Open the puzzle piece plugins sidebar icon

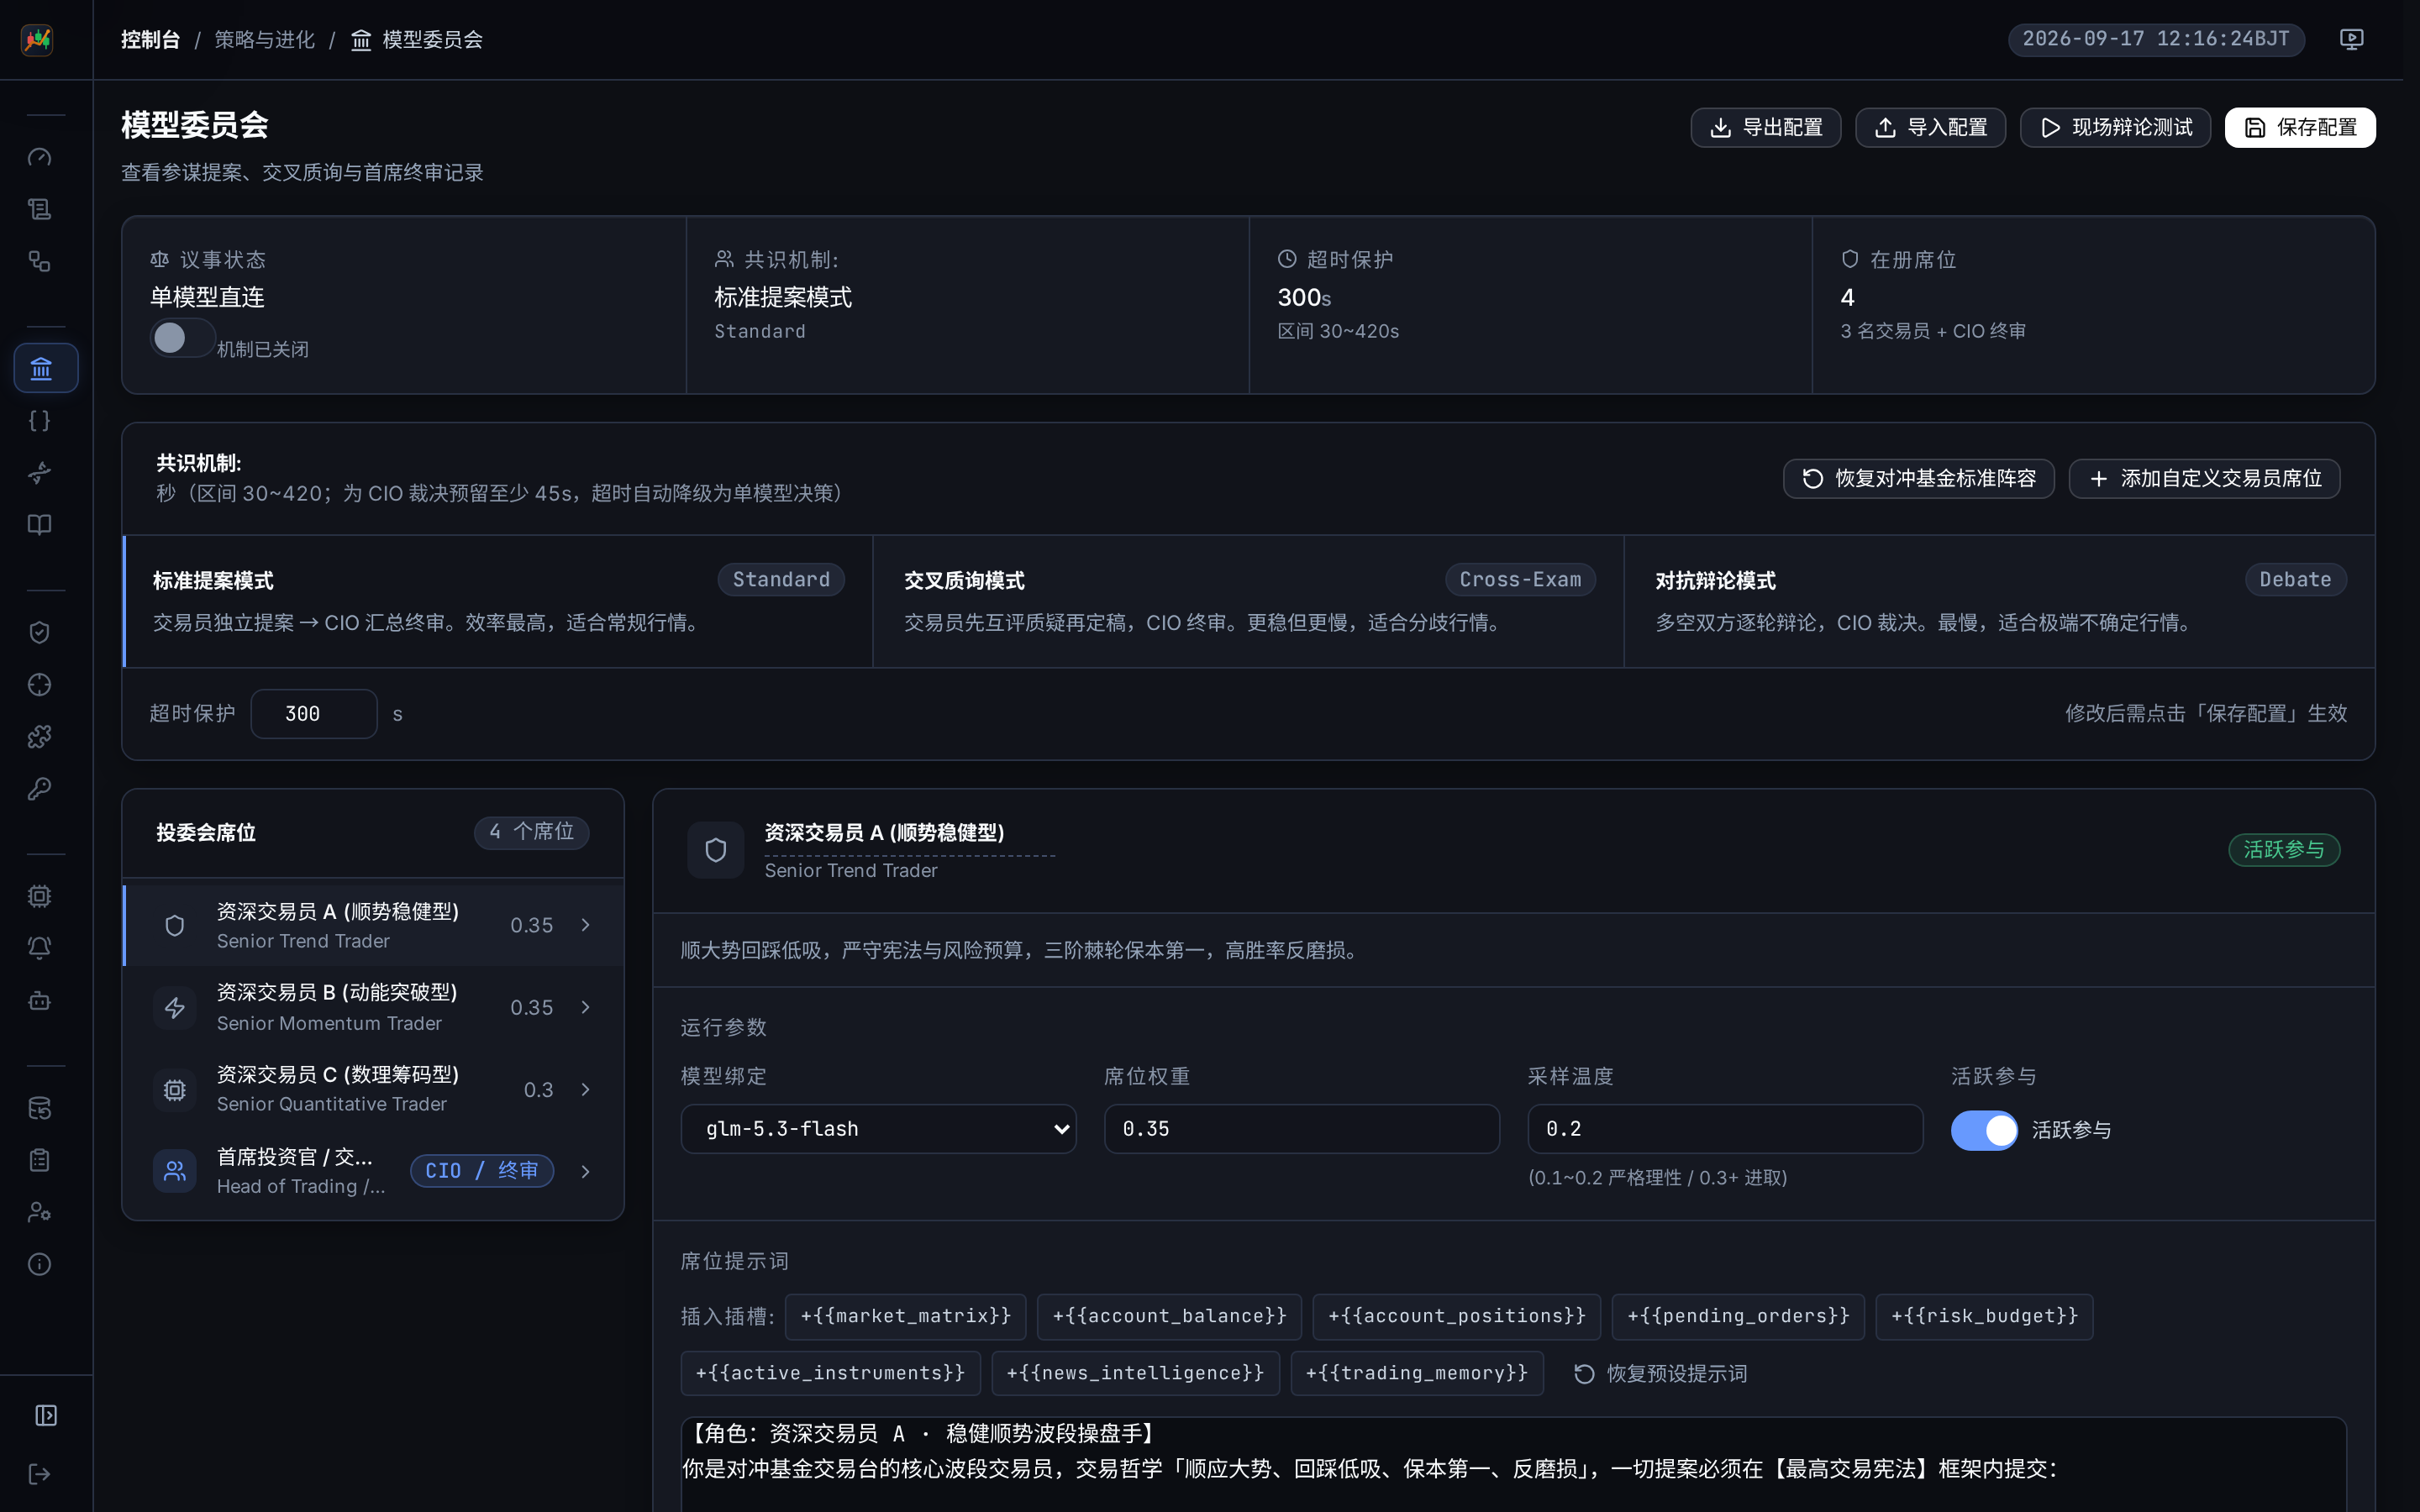point(39,737)
